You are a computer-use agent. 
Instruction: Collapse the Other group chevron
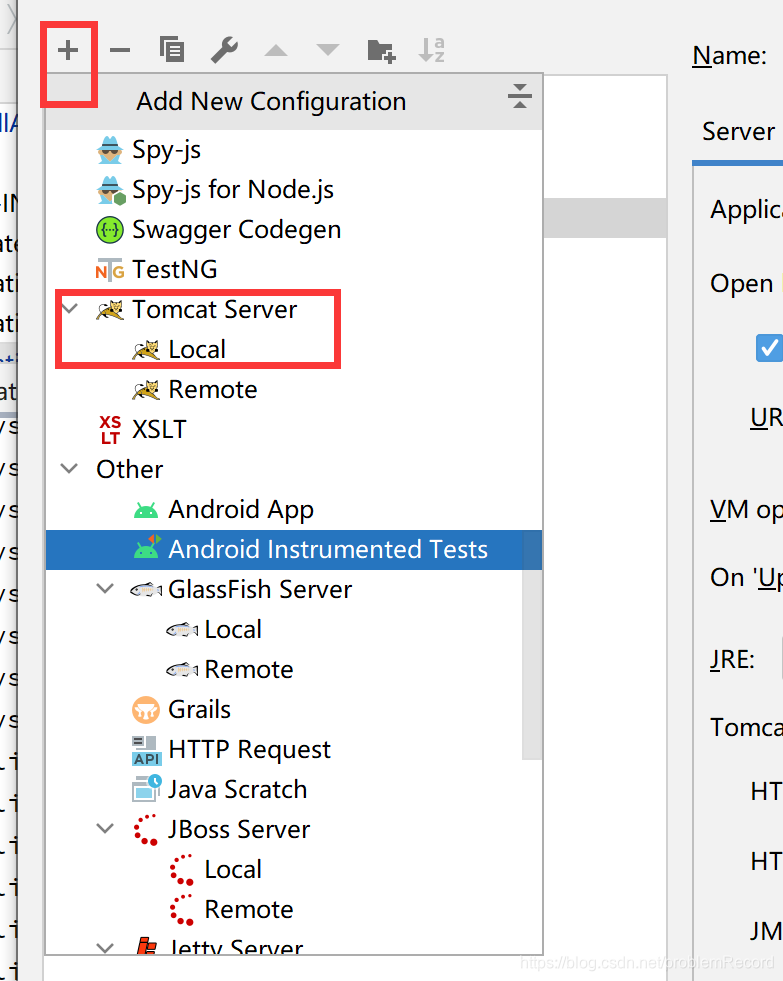click(x=69, y=469)
